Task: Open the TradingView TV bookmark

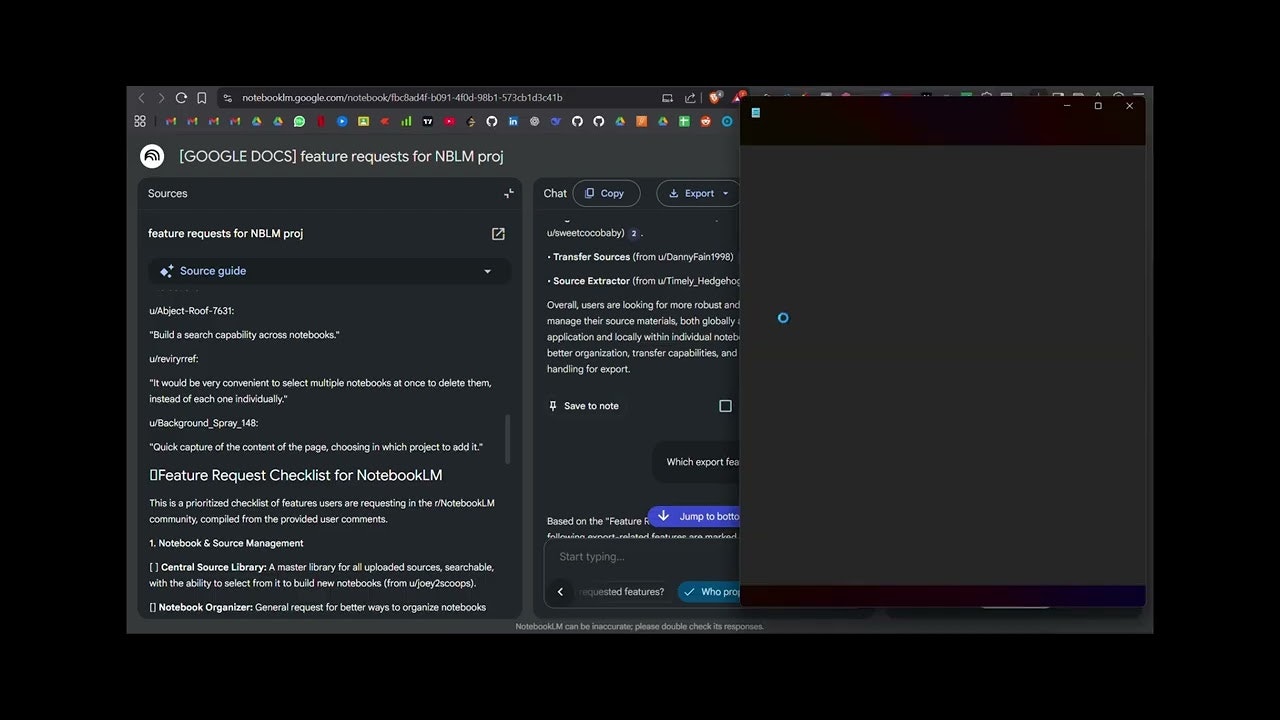Action: pyautogui.click(x=428, y=121)
